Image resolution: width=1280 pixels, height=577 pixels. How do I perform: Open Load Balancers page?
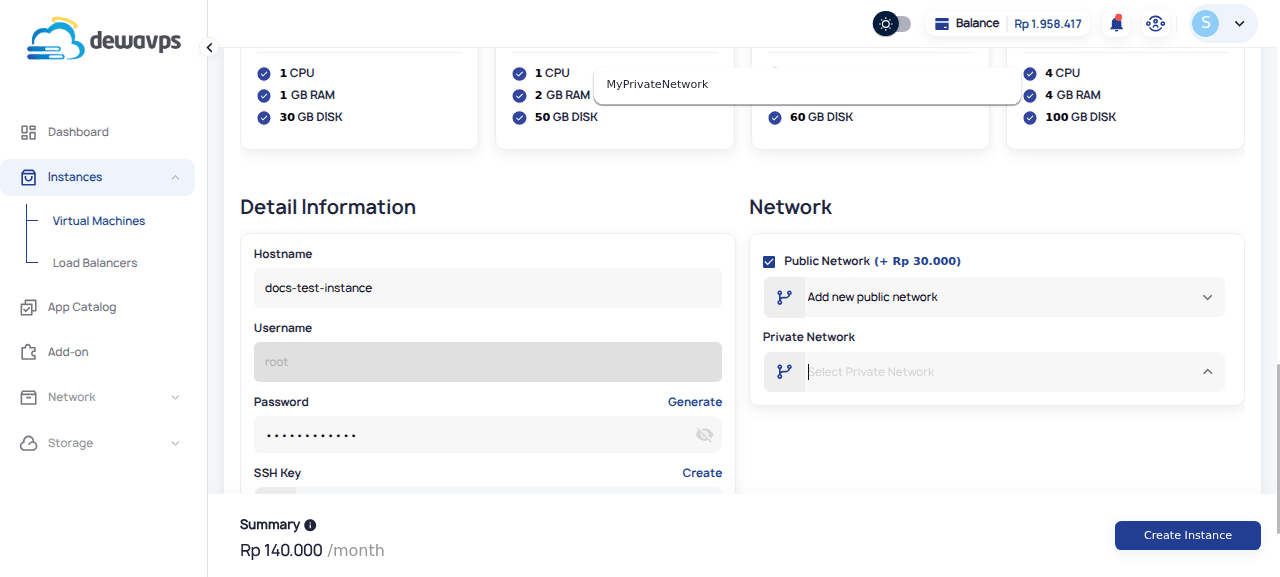(96, 262)
